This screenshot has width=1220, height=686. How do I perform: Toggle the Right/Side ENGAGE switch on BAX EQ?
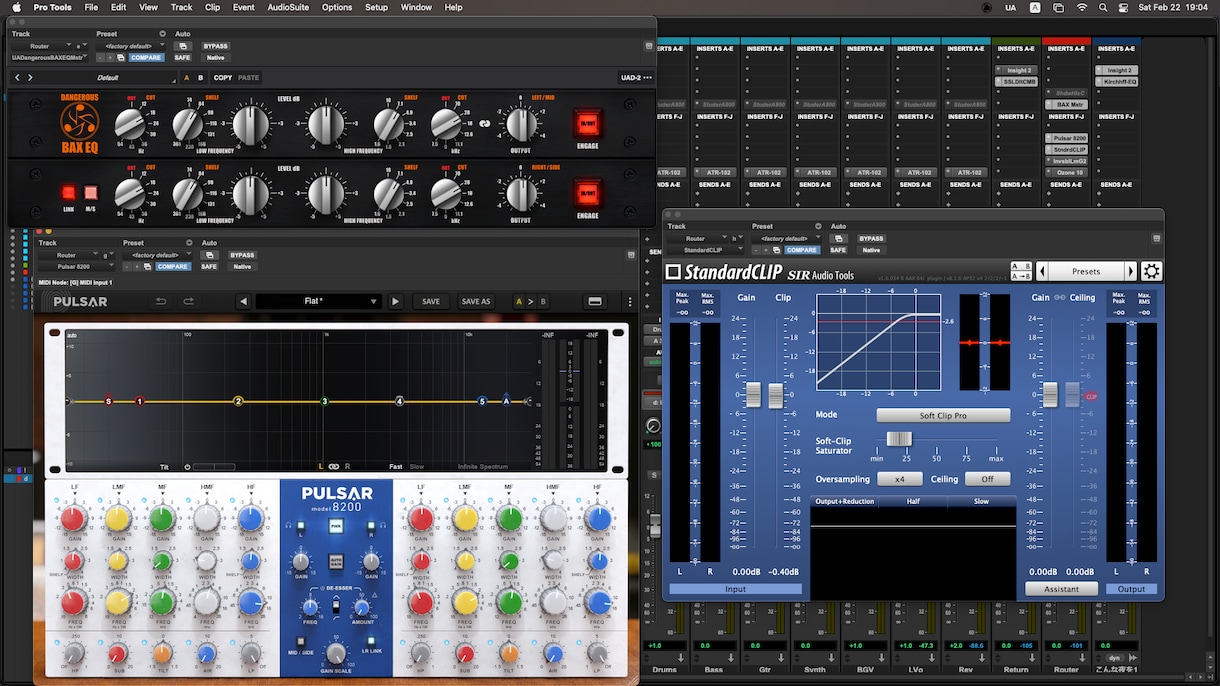[588, 194]
